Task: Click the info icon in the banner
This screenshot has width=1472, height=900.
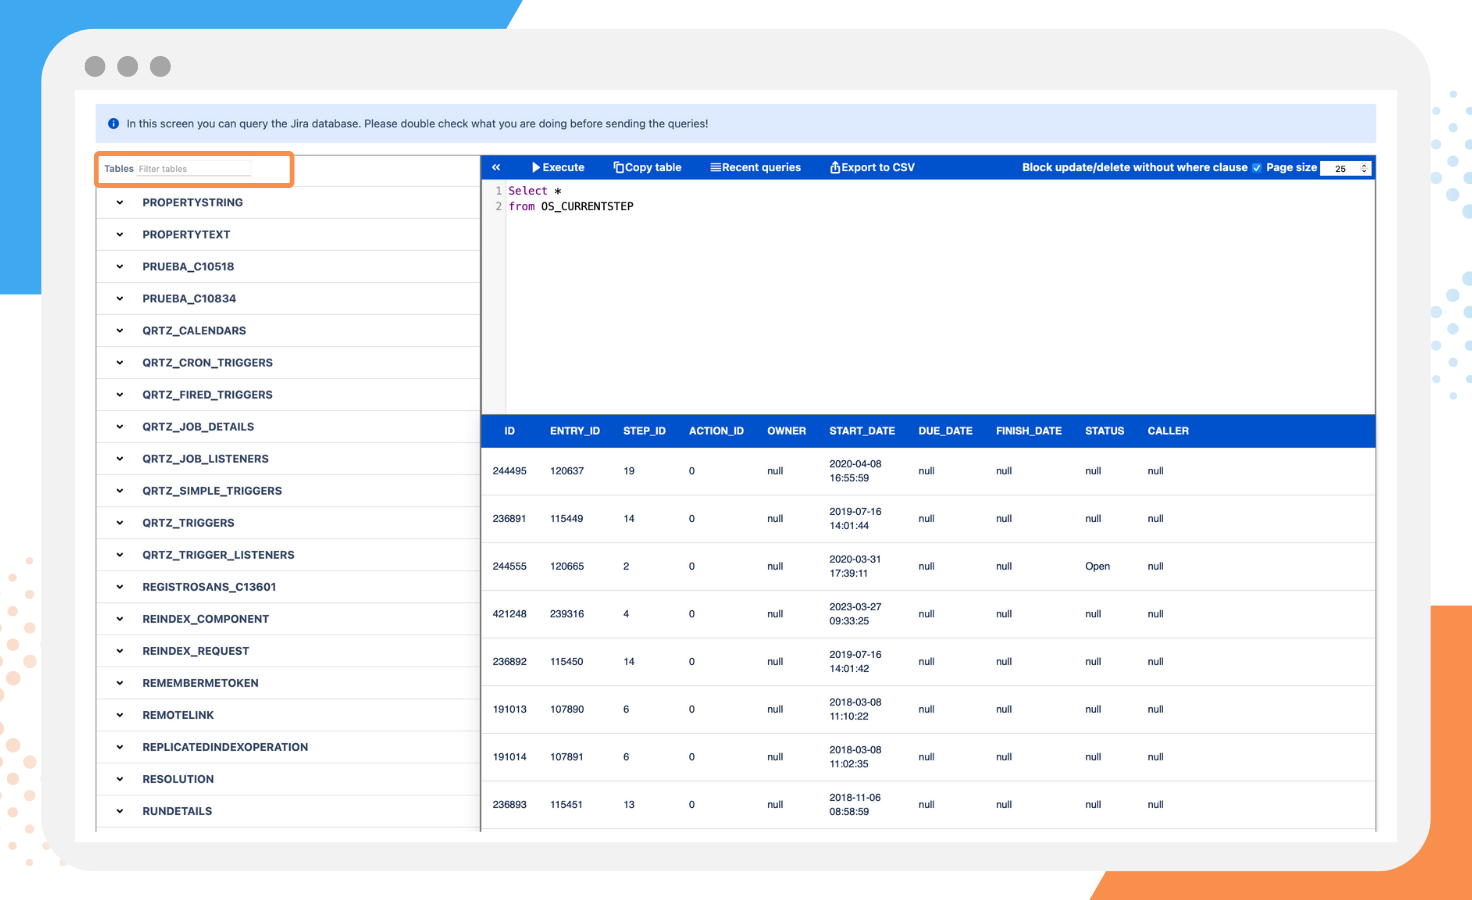Action: coord(113,124)
